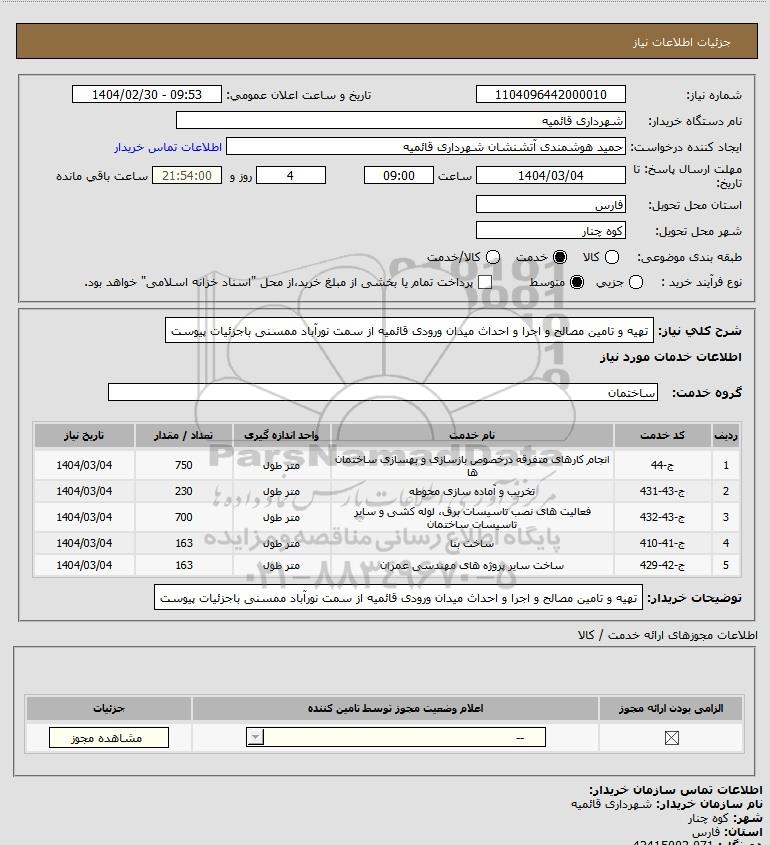
Task: Open the اطلاعات تماس خریدار link
Action: pyautogui.click(x=168, y=147)
